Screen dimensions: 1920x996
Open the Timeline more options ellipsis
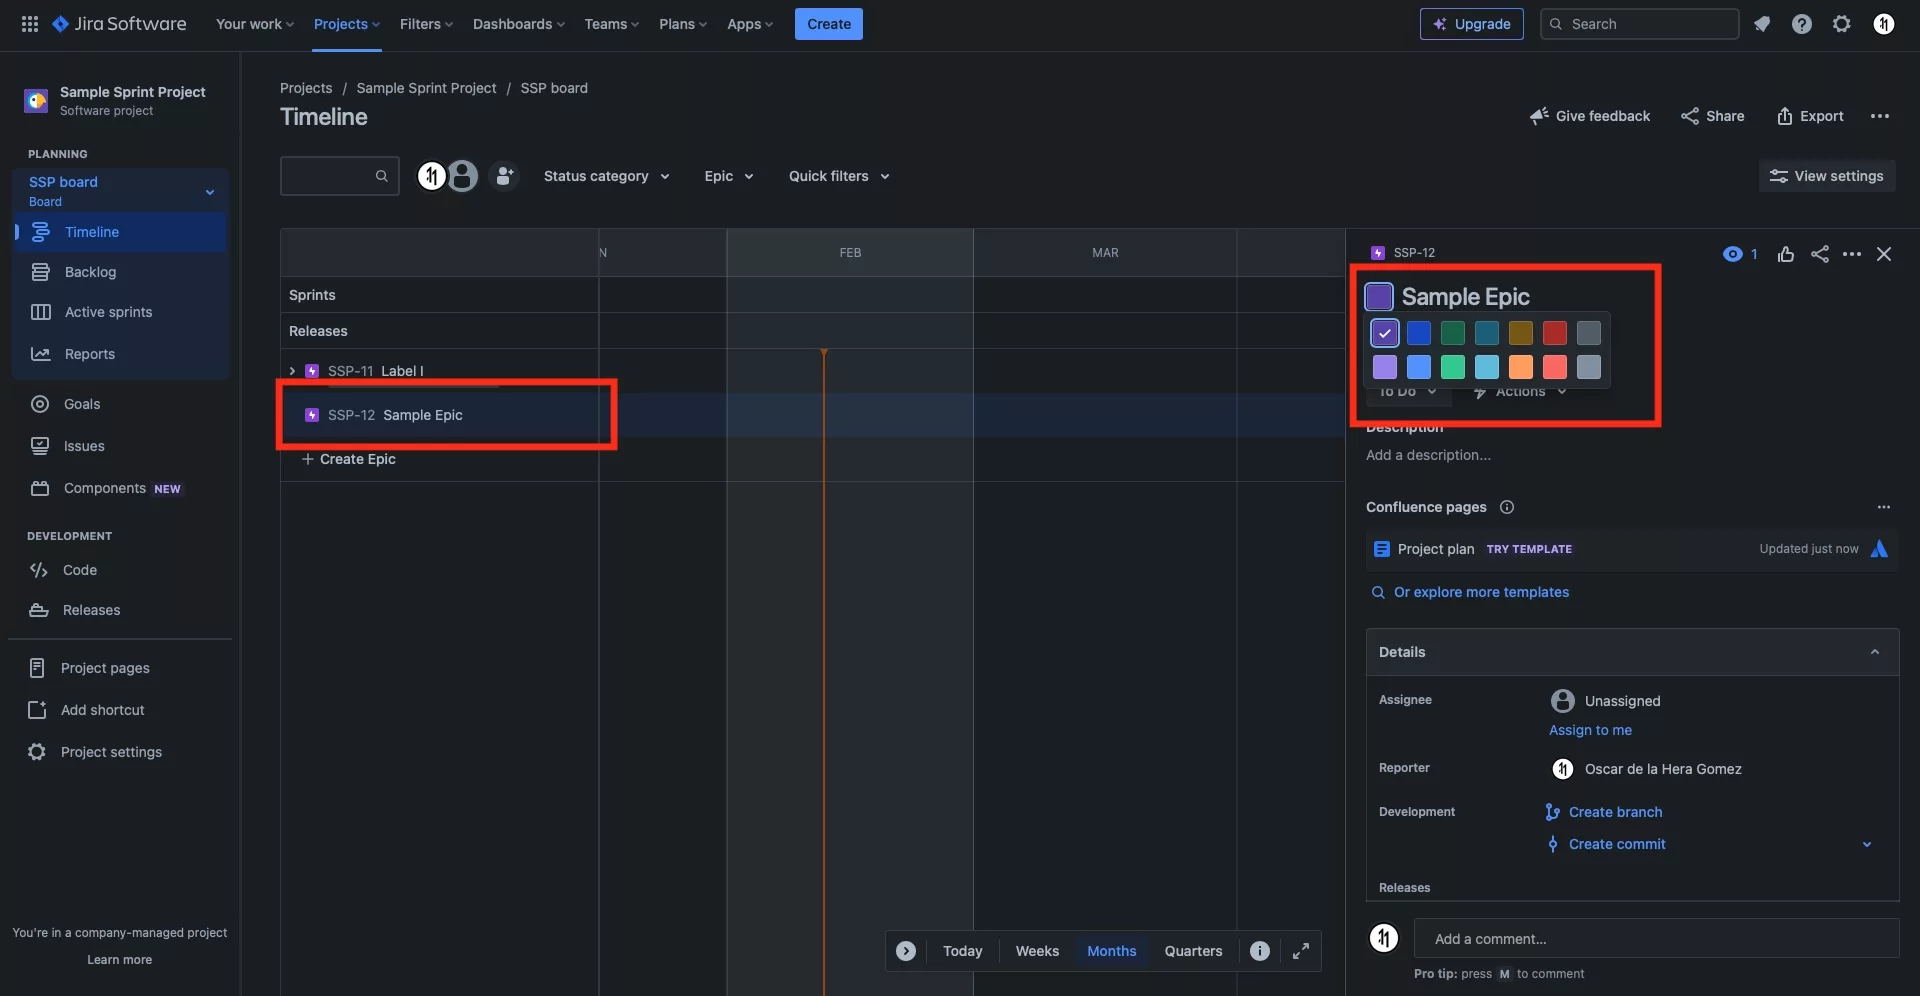[x=1880, y=116]
